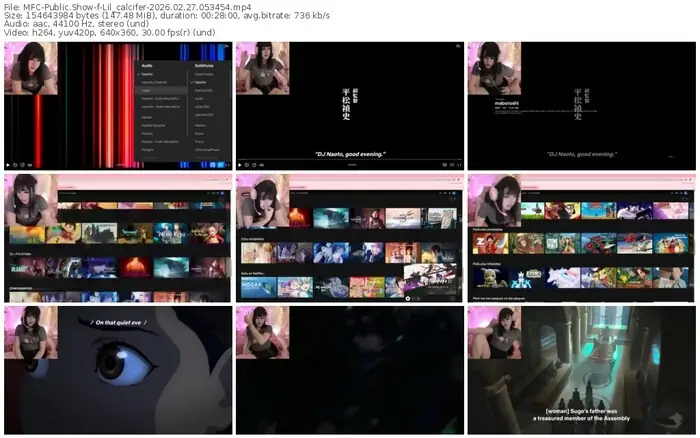Click the progress bar in the second frame's player
The height and width of the screenshot is (438, 700).
point(349,157)
